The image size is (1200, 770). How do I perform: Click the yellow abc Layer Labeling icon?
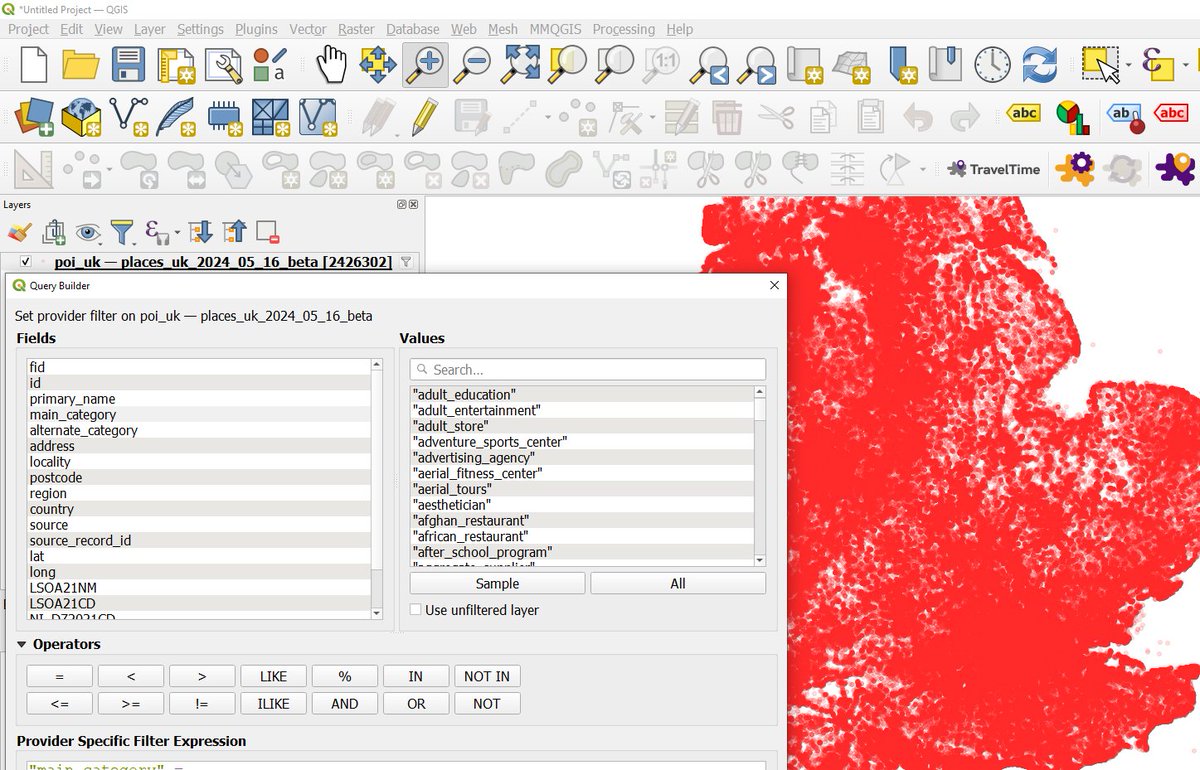(1023, 114)
